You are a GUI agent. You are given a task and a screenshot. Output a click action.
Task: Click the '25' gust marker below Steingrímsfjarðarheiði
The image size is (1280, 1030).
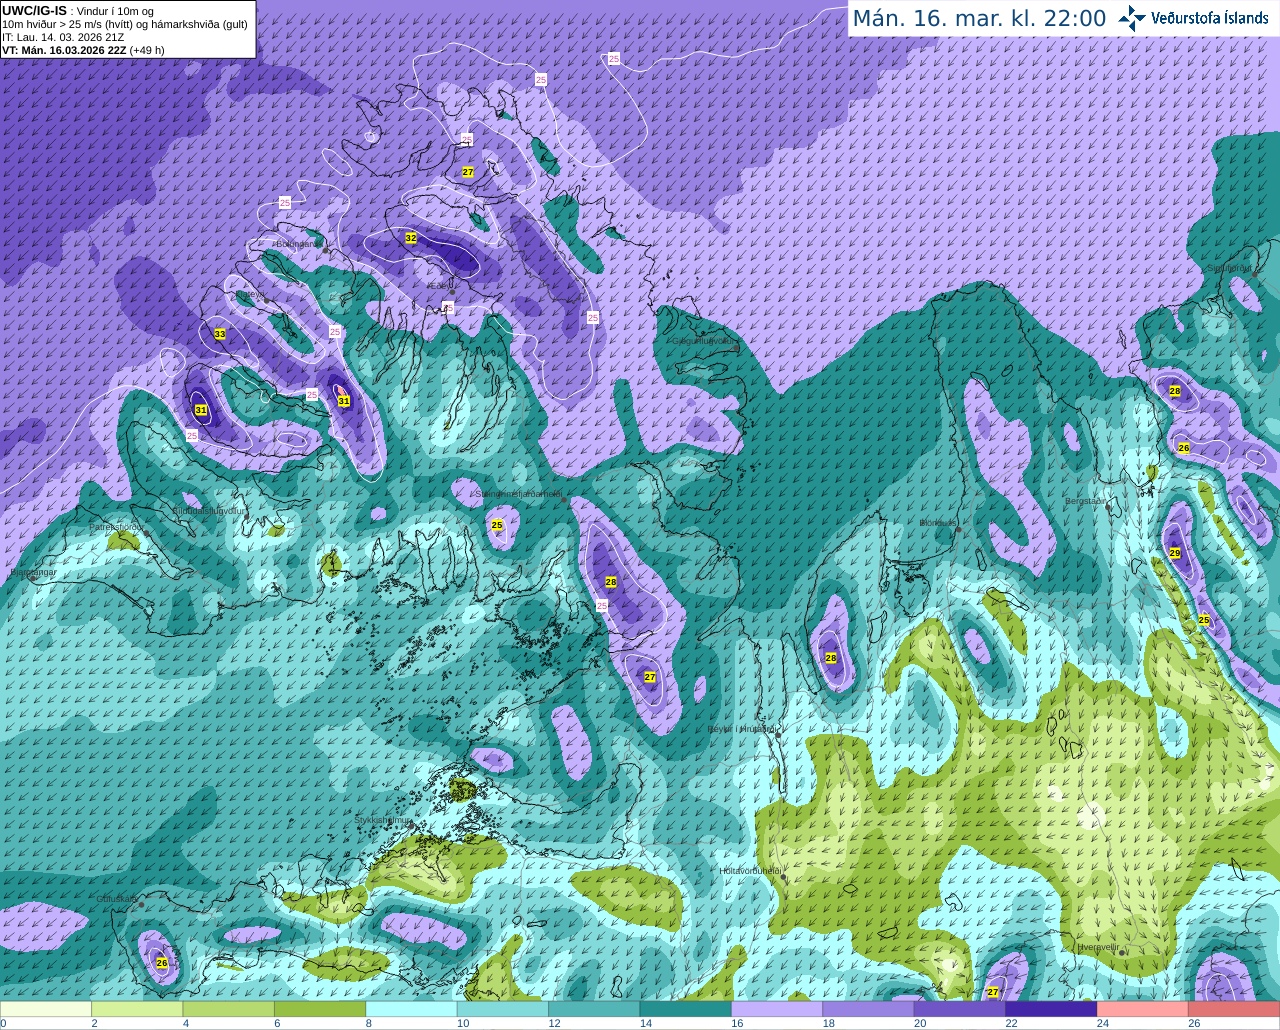click(x=497, y=525)
